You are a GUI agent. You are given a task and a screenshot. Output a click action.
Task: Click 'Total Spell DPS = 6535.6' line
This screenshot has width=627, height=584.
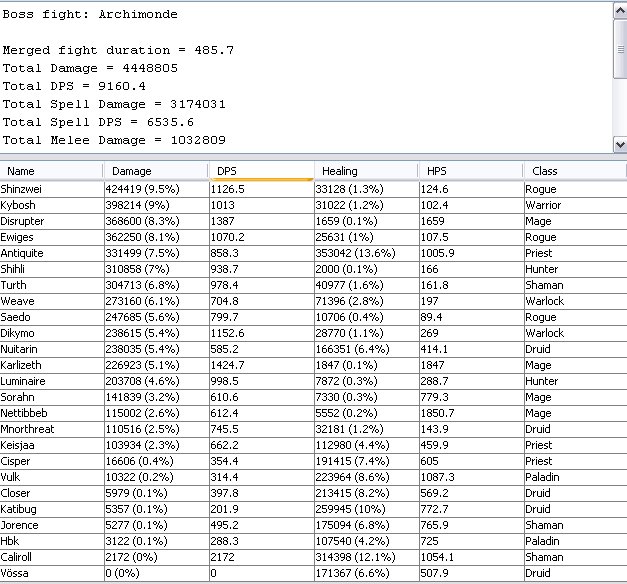(98, 122)
